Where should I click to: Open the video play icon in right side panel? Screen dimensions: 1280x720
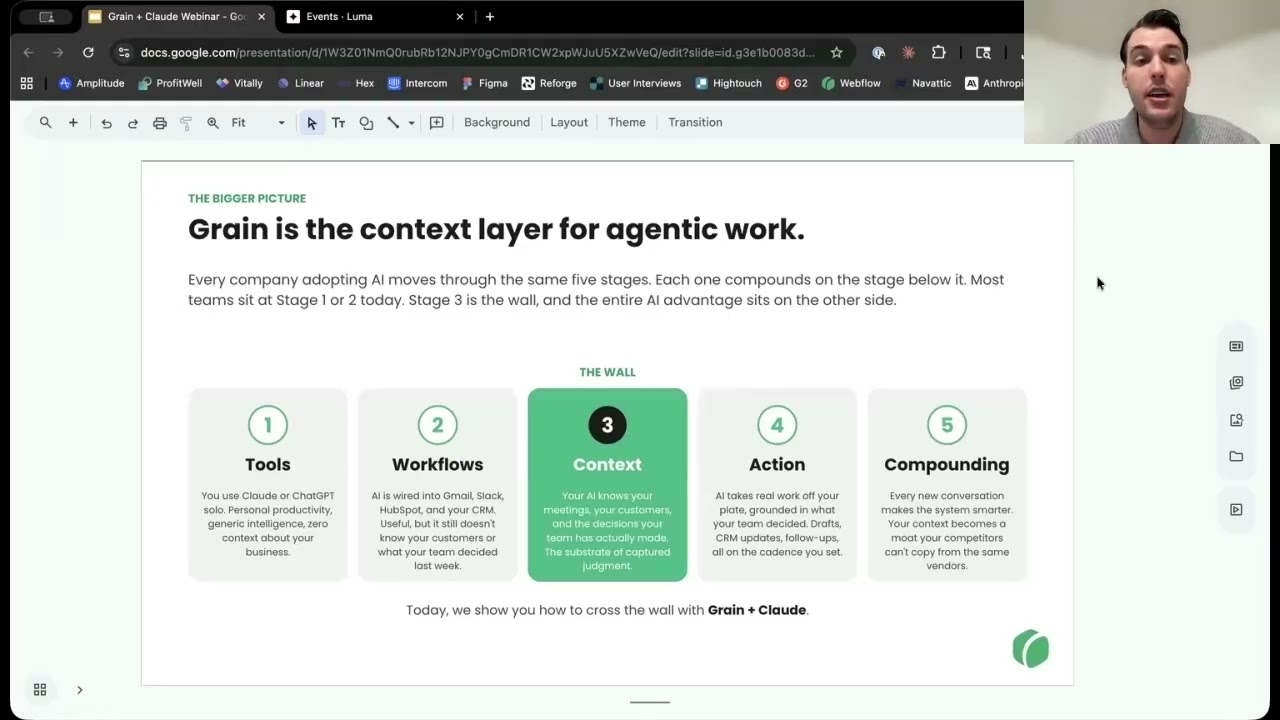coord(1236,510)
